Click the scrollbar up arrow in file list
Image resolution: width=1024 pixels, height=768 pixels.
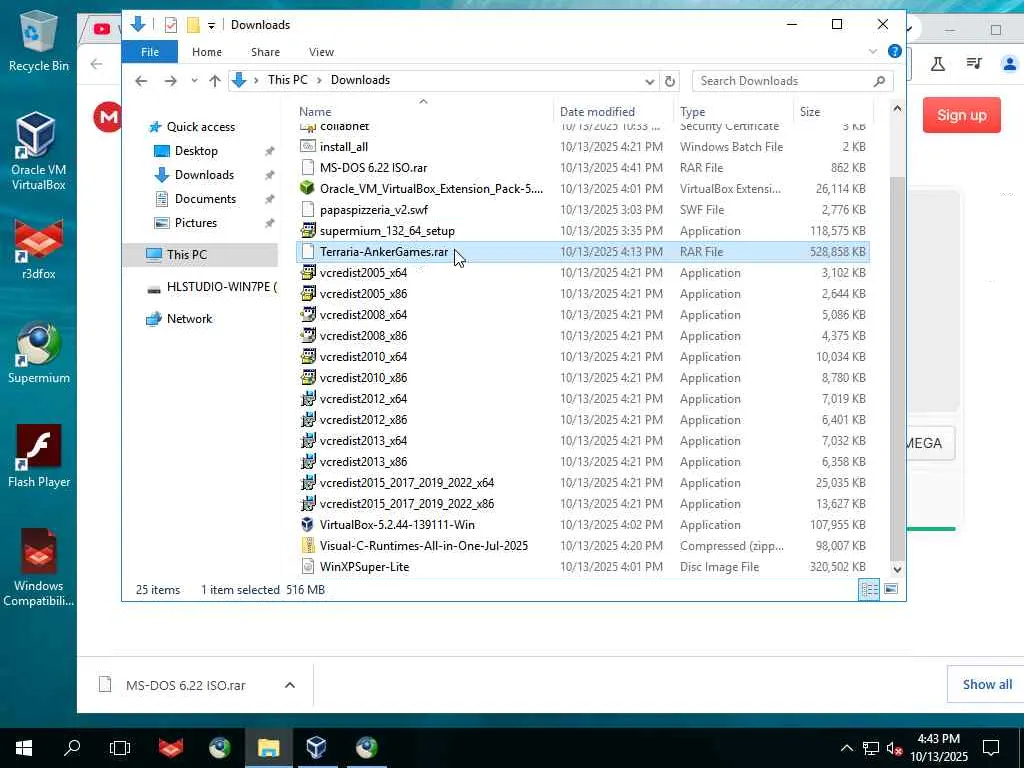coord(897,109)
